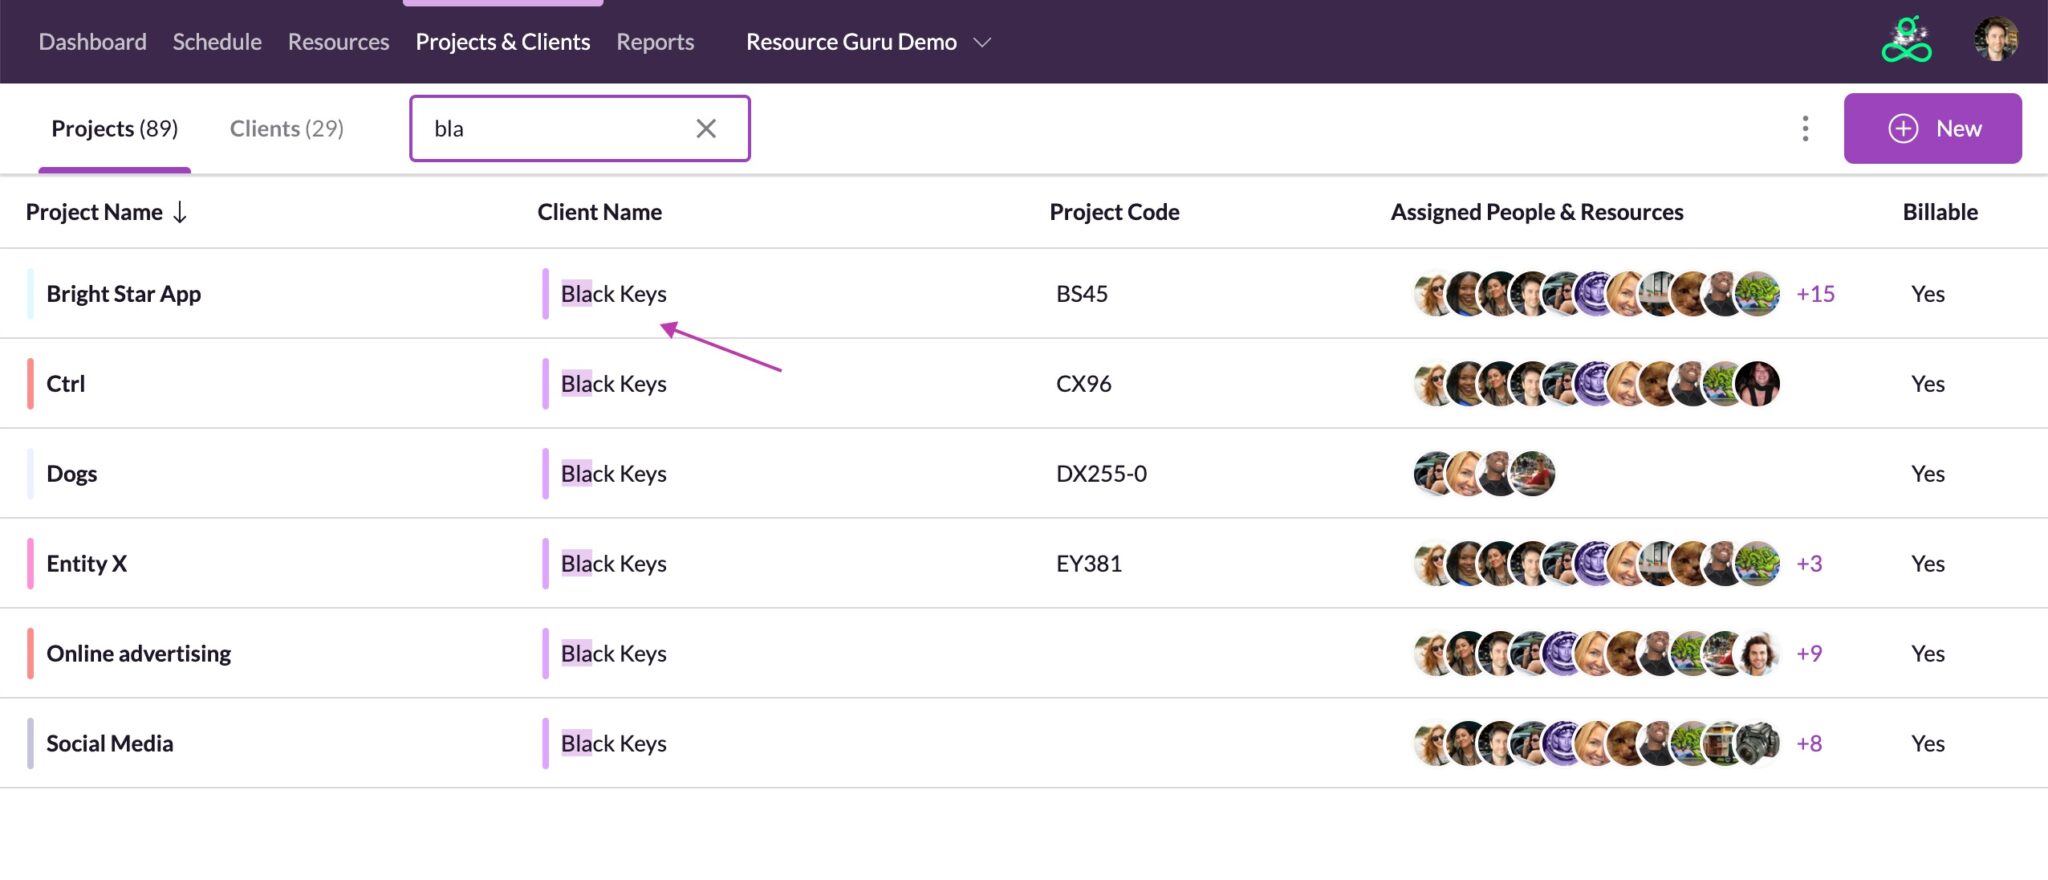The height and width of the screenshot is (880, 2048).
Task: Select project code CX96
Action: [x=1084, y=384]
